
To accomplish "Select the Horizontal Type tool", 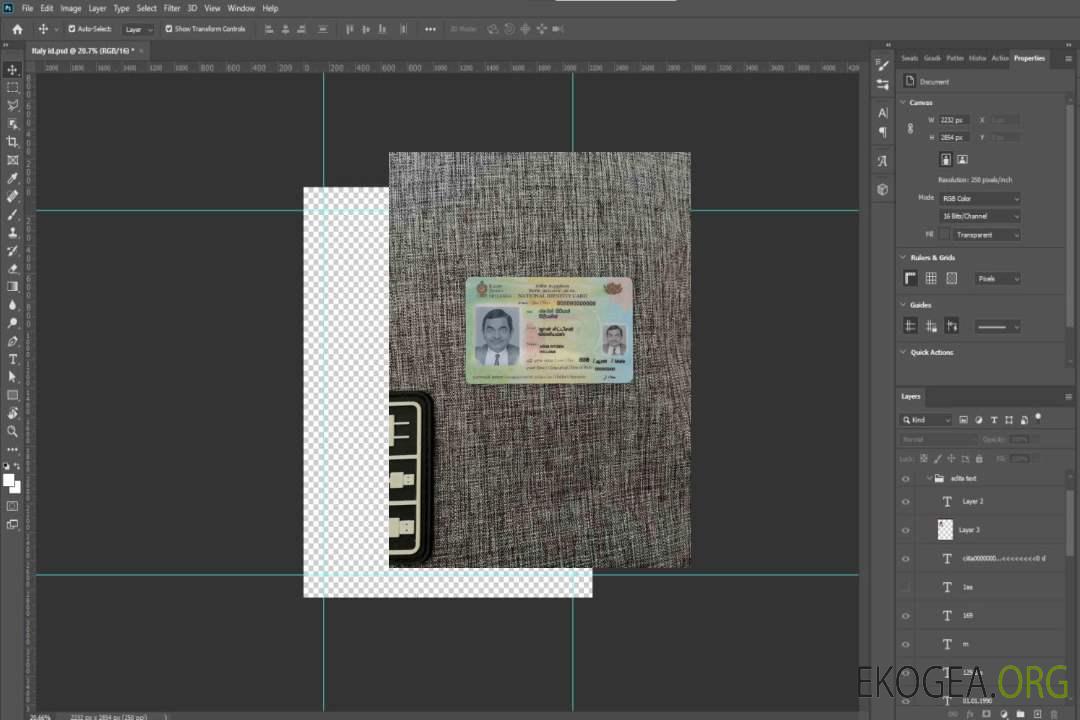I will [x=13, y=359].
